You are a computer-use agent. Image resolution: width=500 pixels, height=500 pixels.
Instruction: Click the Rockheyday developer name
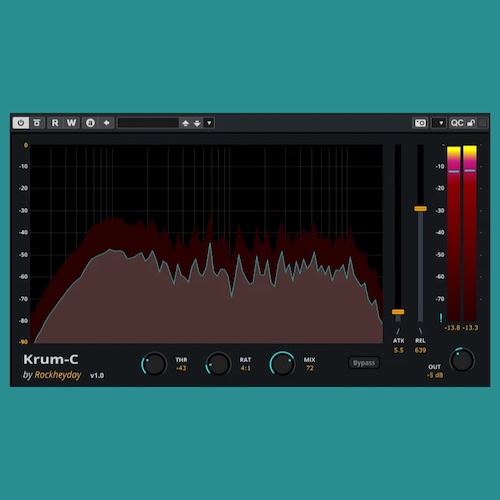pos(58,375)
